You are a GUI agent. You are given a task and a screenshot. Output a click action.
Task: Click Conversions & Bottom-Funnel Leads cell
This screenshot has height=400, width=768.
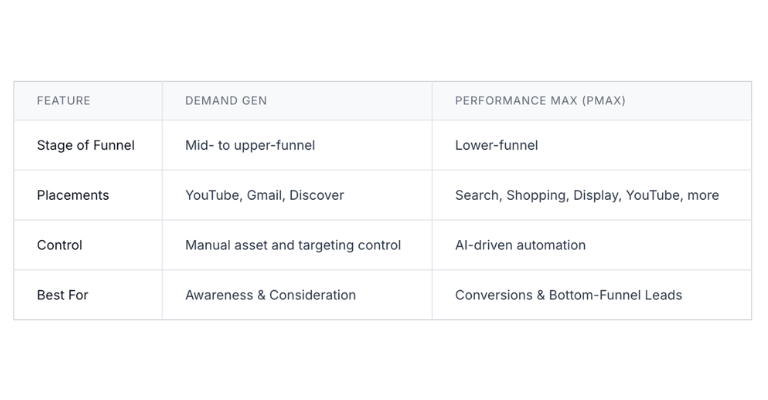click(x=568, y=295)
